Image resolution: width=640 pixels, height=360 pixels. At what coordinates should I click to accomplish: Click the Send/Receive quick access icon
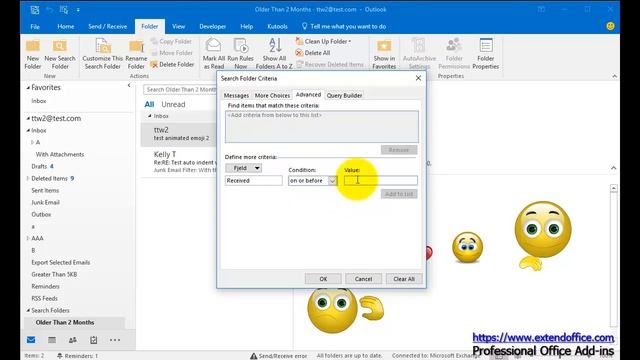tap(64, 9)
